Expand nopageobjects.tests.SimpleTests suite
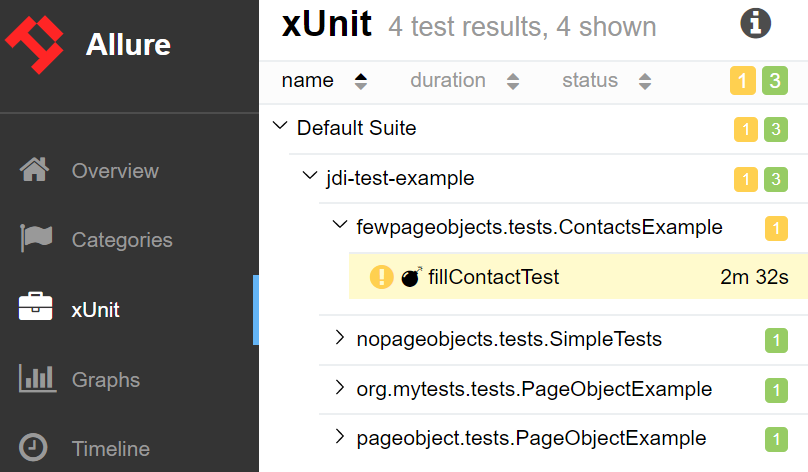 pos(340,339)
